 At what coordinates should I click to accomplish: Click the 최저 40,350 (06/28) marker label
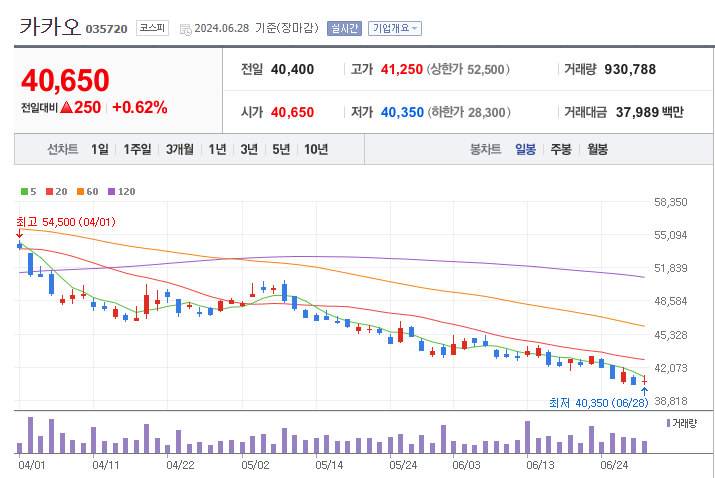[x=599, y=403]
